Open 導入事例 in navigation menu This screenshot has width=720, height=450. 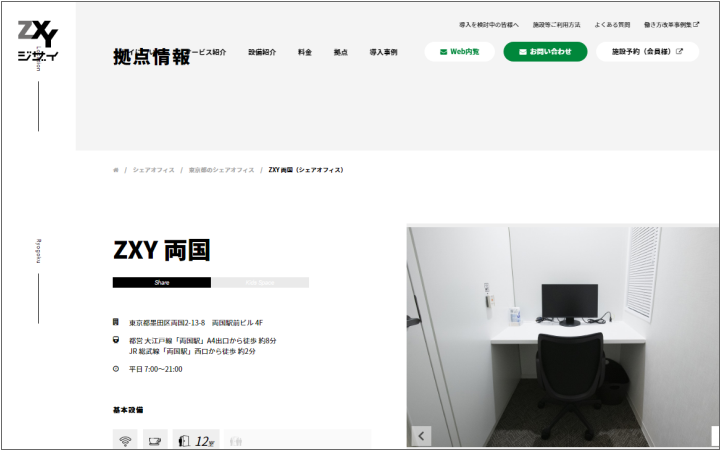pos(383,52)
